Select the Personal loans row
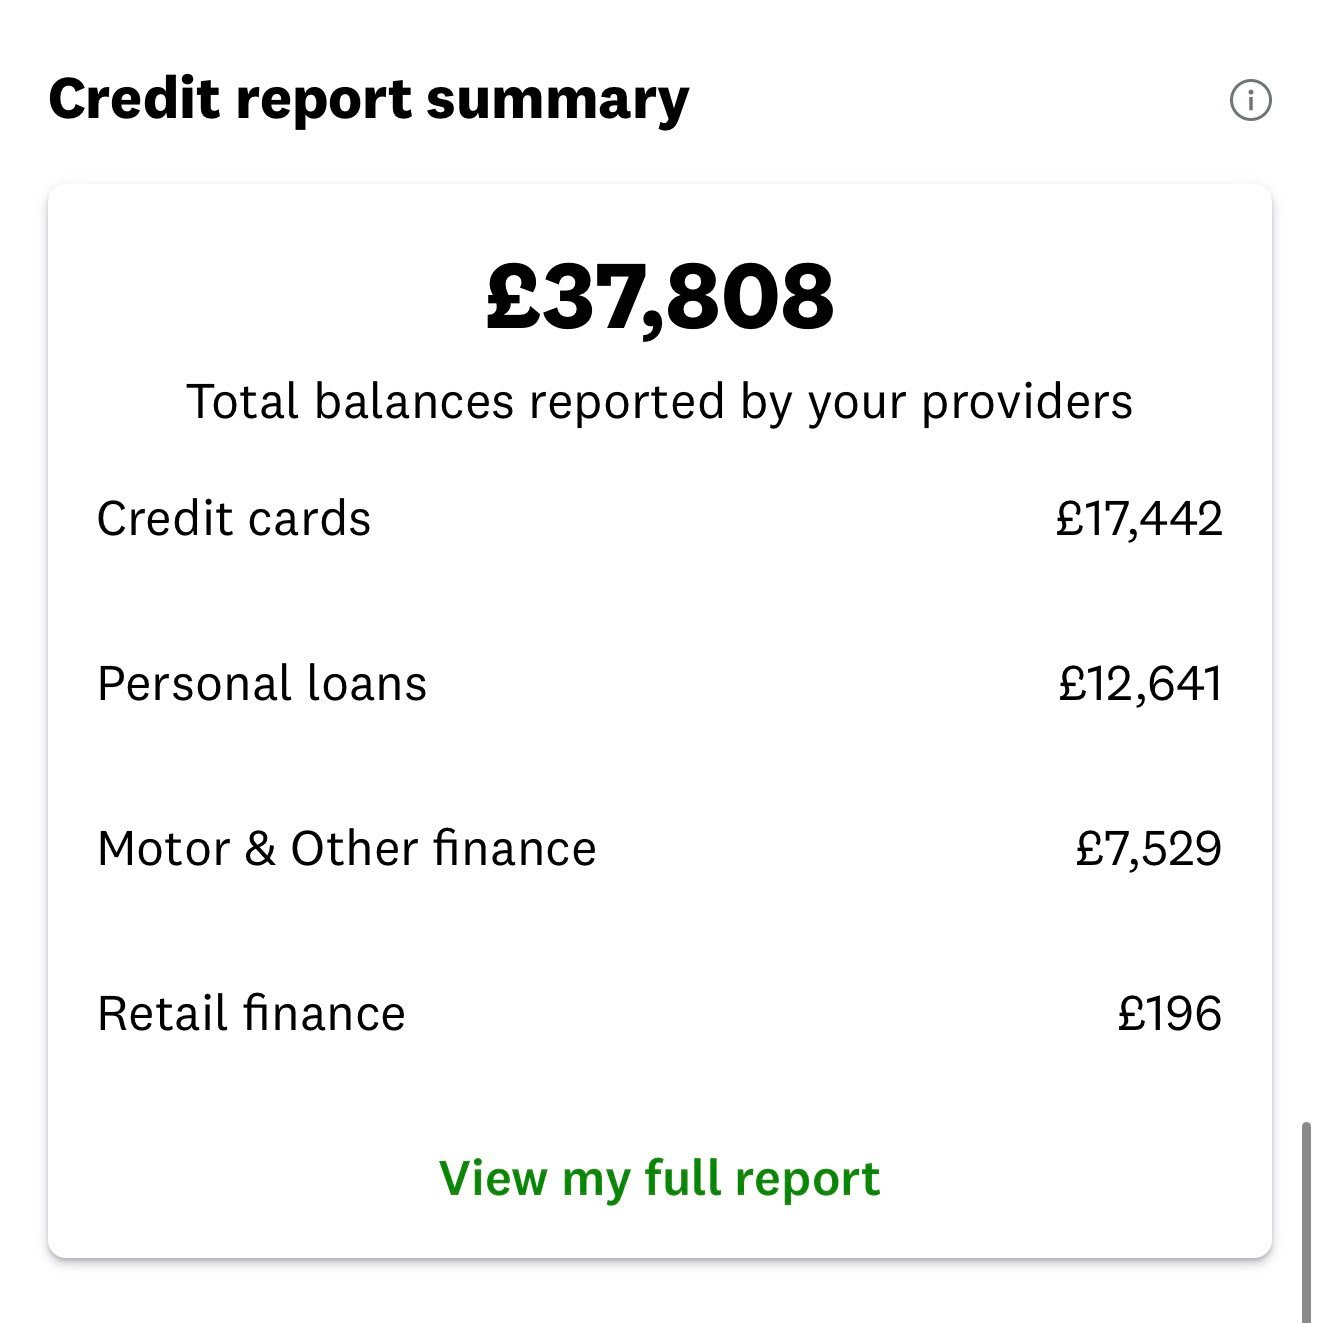The width and height of the screenshot is (1320, 1323). click(660, 684)
